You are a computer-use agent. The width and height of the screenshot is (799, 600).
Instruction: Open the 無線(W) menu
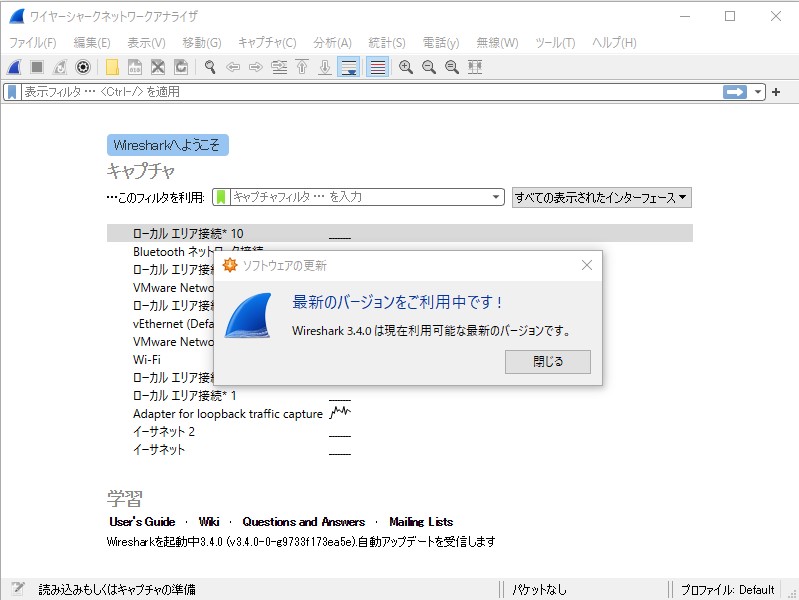(x=497, y=43)
